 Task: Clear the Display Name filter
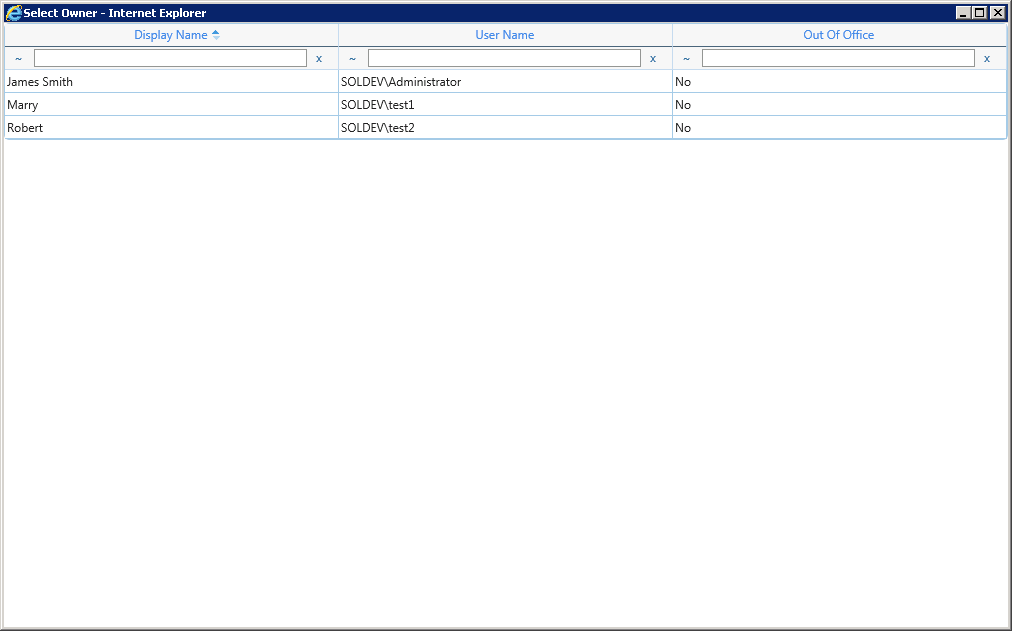(x=319, y=59)
